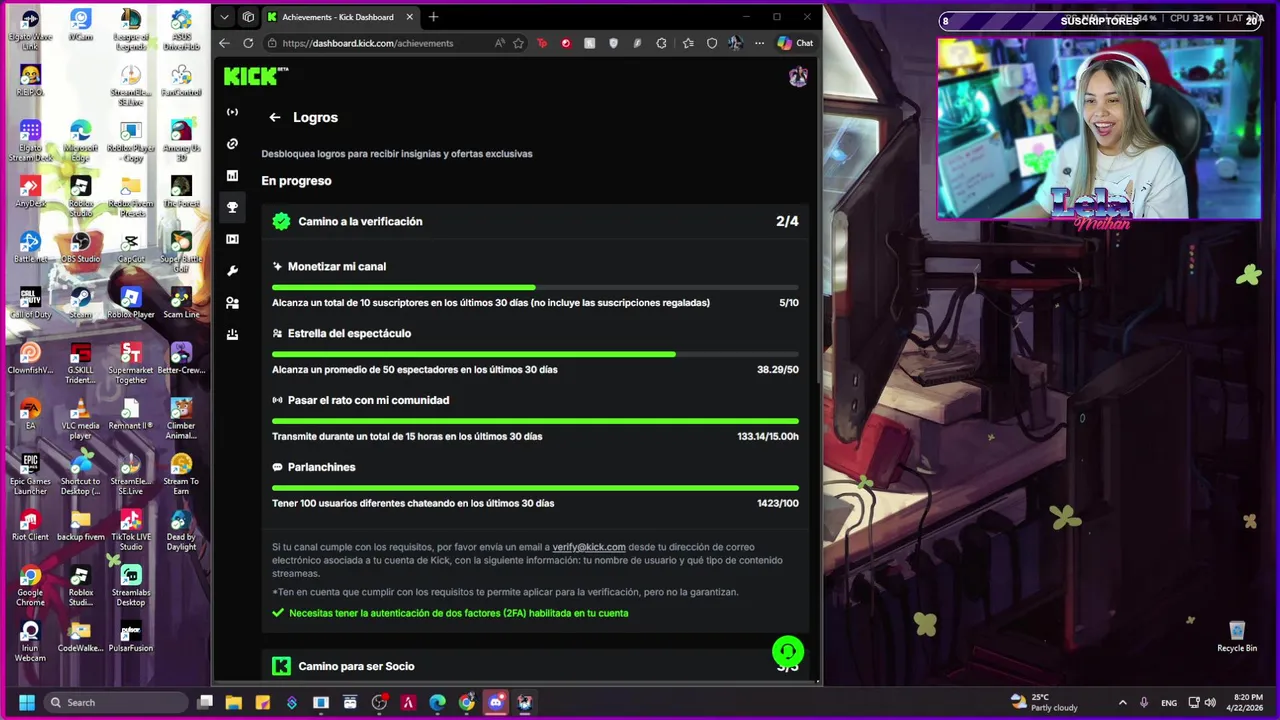Select the trophy achievements sidebar icon
The height and width of the screenshot is (720, 1280).
point(232,207)
